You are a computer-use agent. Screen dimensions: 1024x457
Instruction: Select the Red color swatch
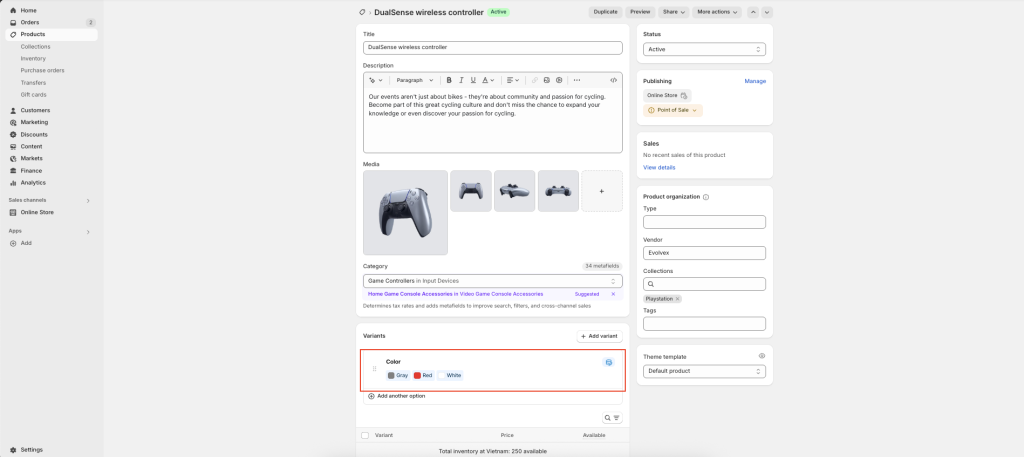(423, 375)
